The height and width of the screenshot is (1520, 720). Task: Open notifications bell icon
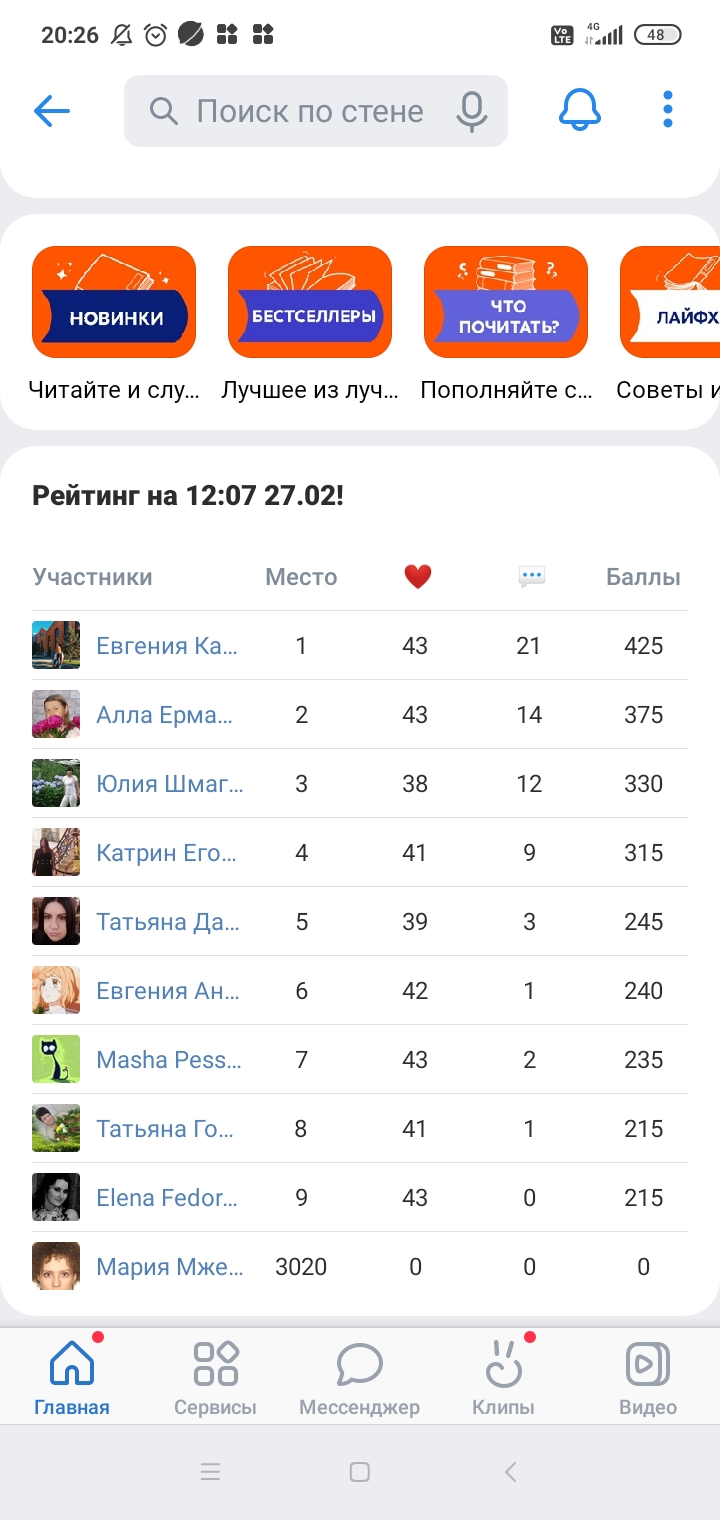pos(580,110)
